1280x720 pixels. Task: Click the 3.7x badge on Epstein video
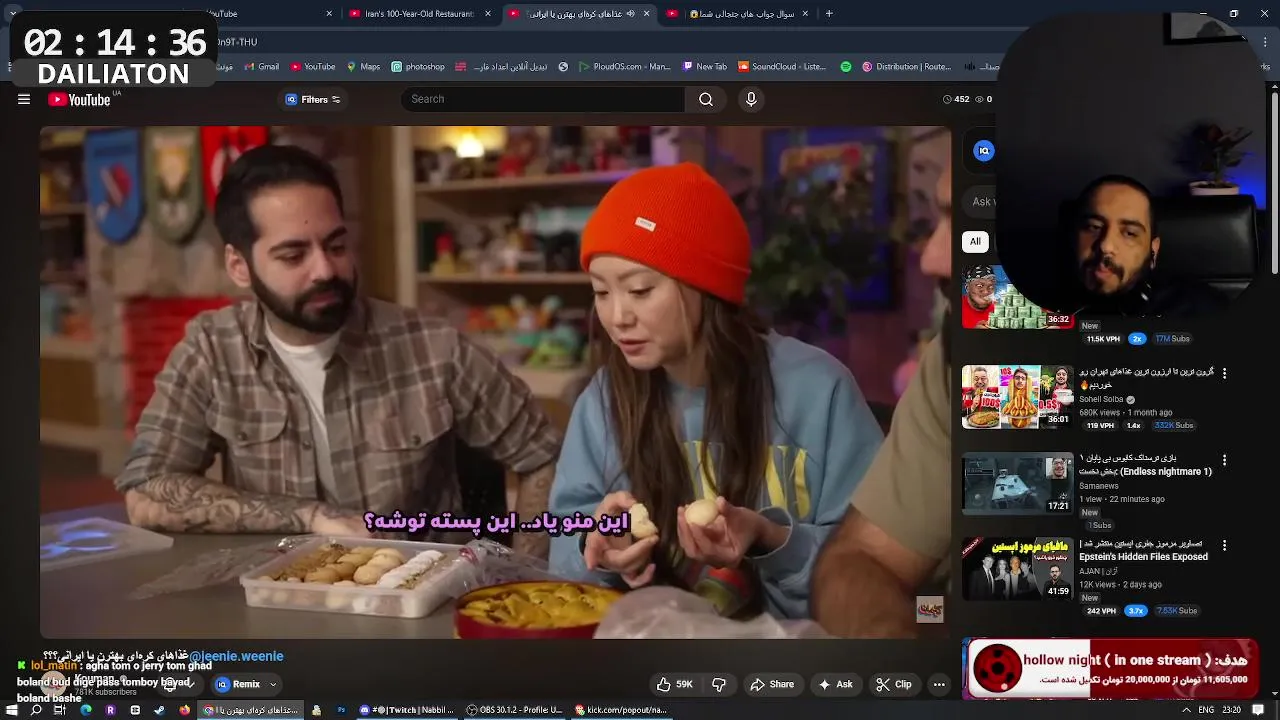(1136, 611)
